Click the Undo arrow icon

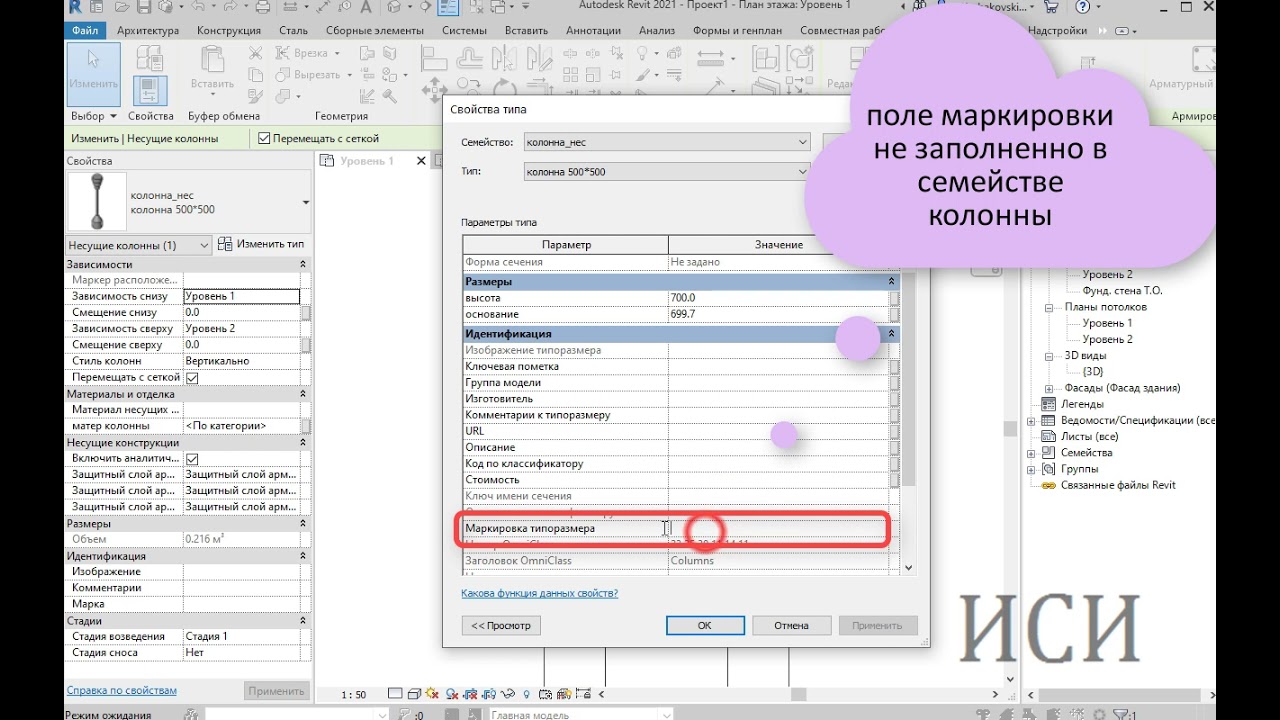pos(198,7)
